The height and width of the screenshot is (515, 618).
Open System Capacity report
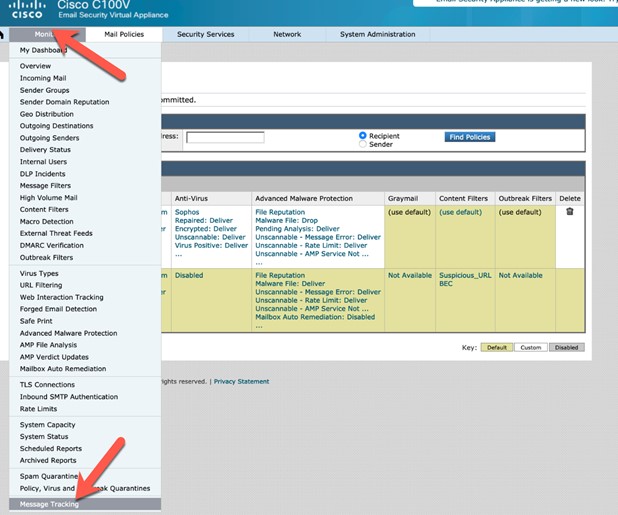point(47,425)
